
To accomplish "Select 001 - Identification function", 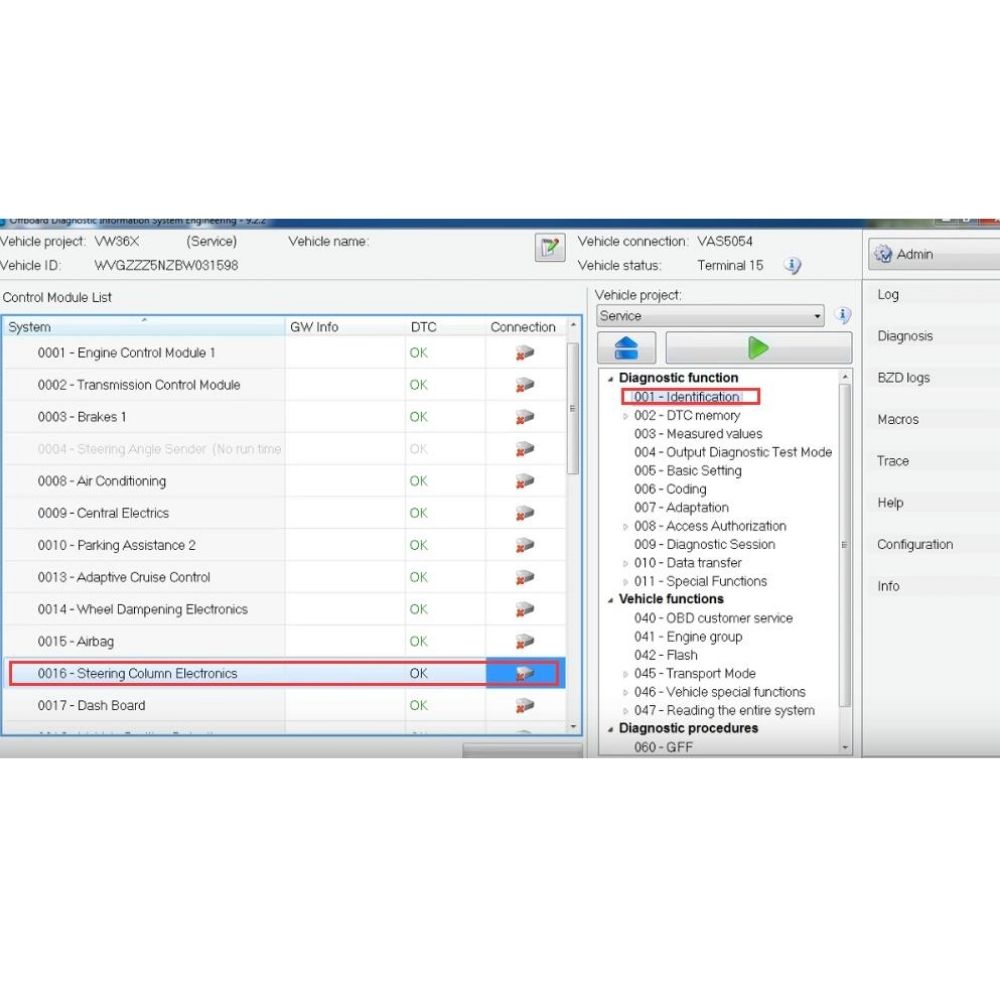I will (687, 397).
